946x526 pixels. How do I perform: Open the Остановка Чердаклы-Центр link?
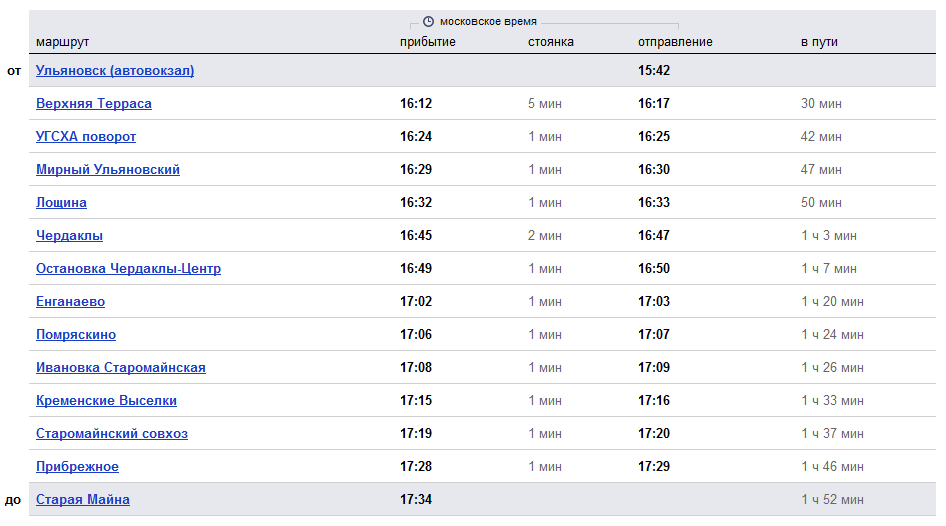coord(128,268)
